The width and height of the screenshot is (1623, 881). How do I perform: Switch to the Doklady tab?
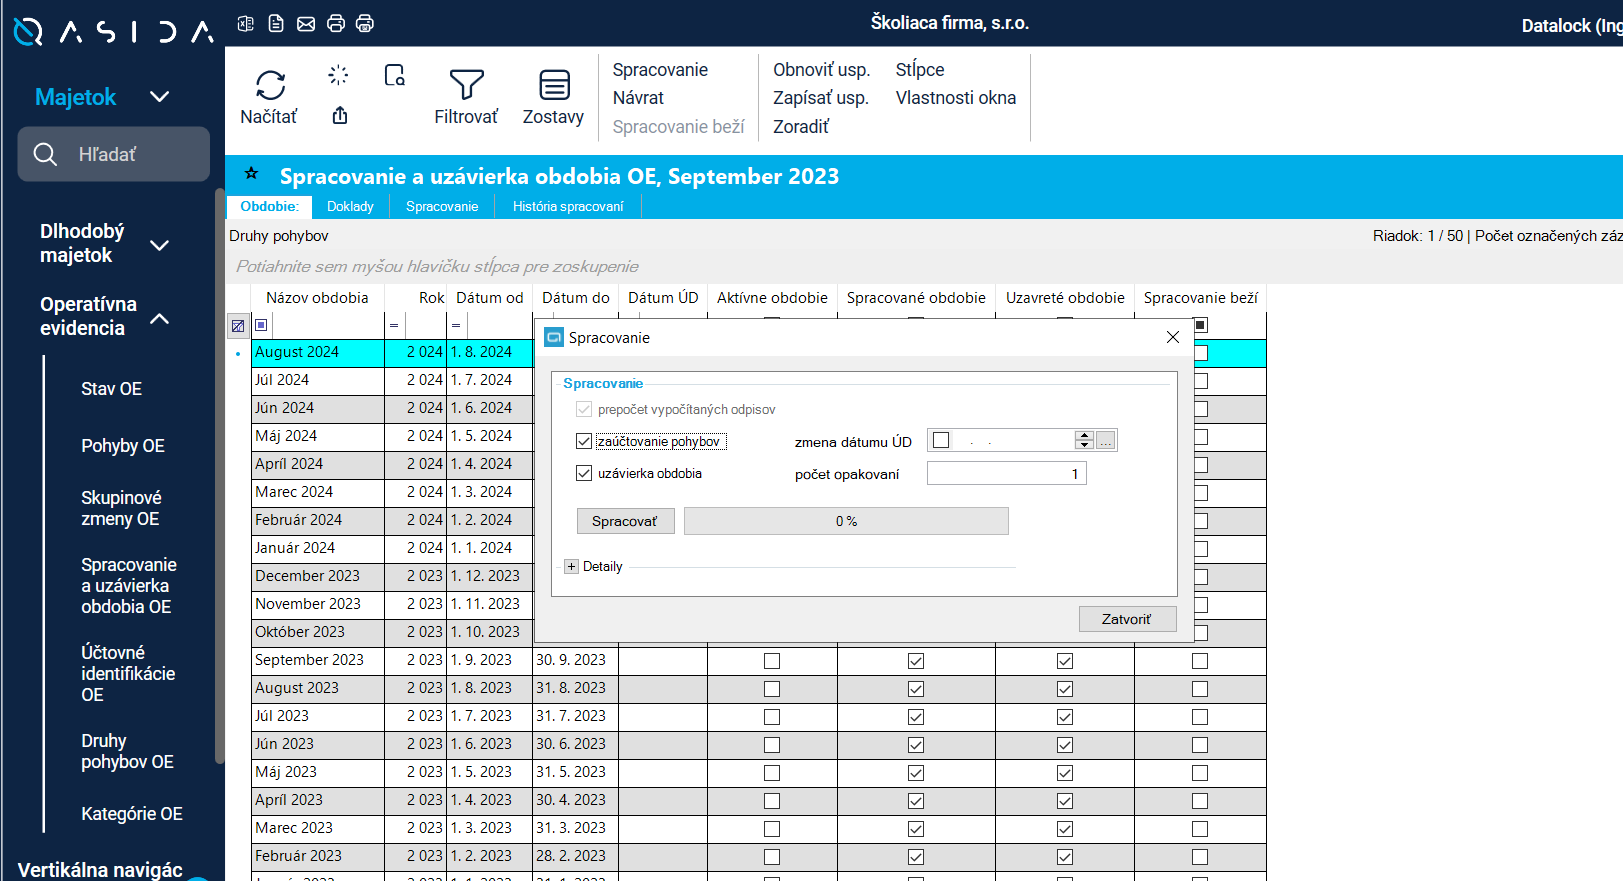pyautogui.click(x=350, y=207)
